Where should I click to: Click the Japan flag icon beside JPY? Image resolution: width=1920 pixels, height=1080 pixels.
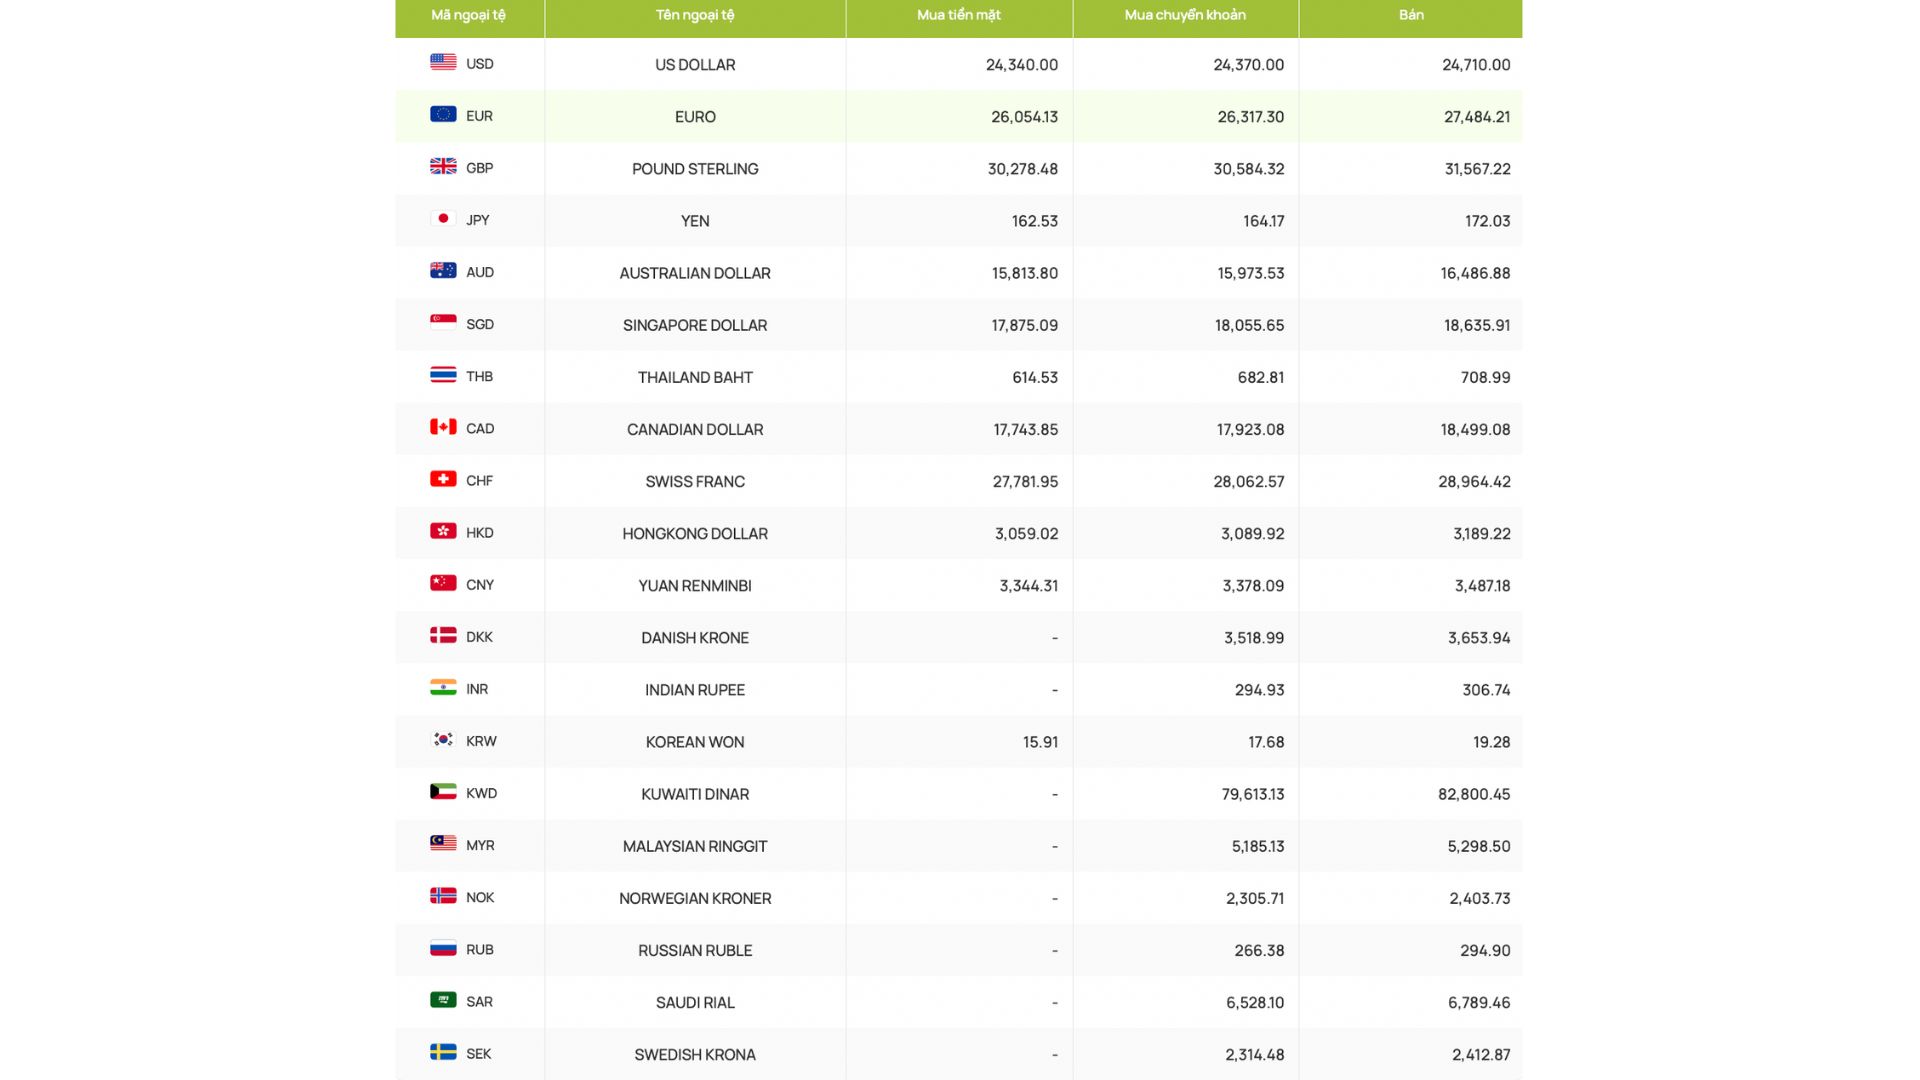(x=443, y=218)
